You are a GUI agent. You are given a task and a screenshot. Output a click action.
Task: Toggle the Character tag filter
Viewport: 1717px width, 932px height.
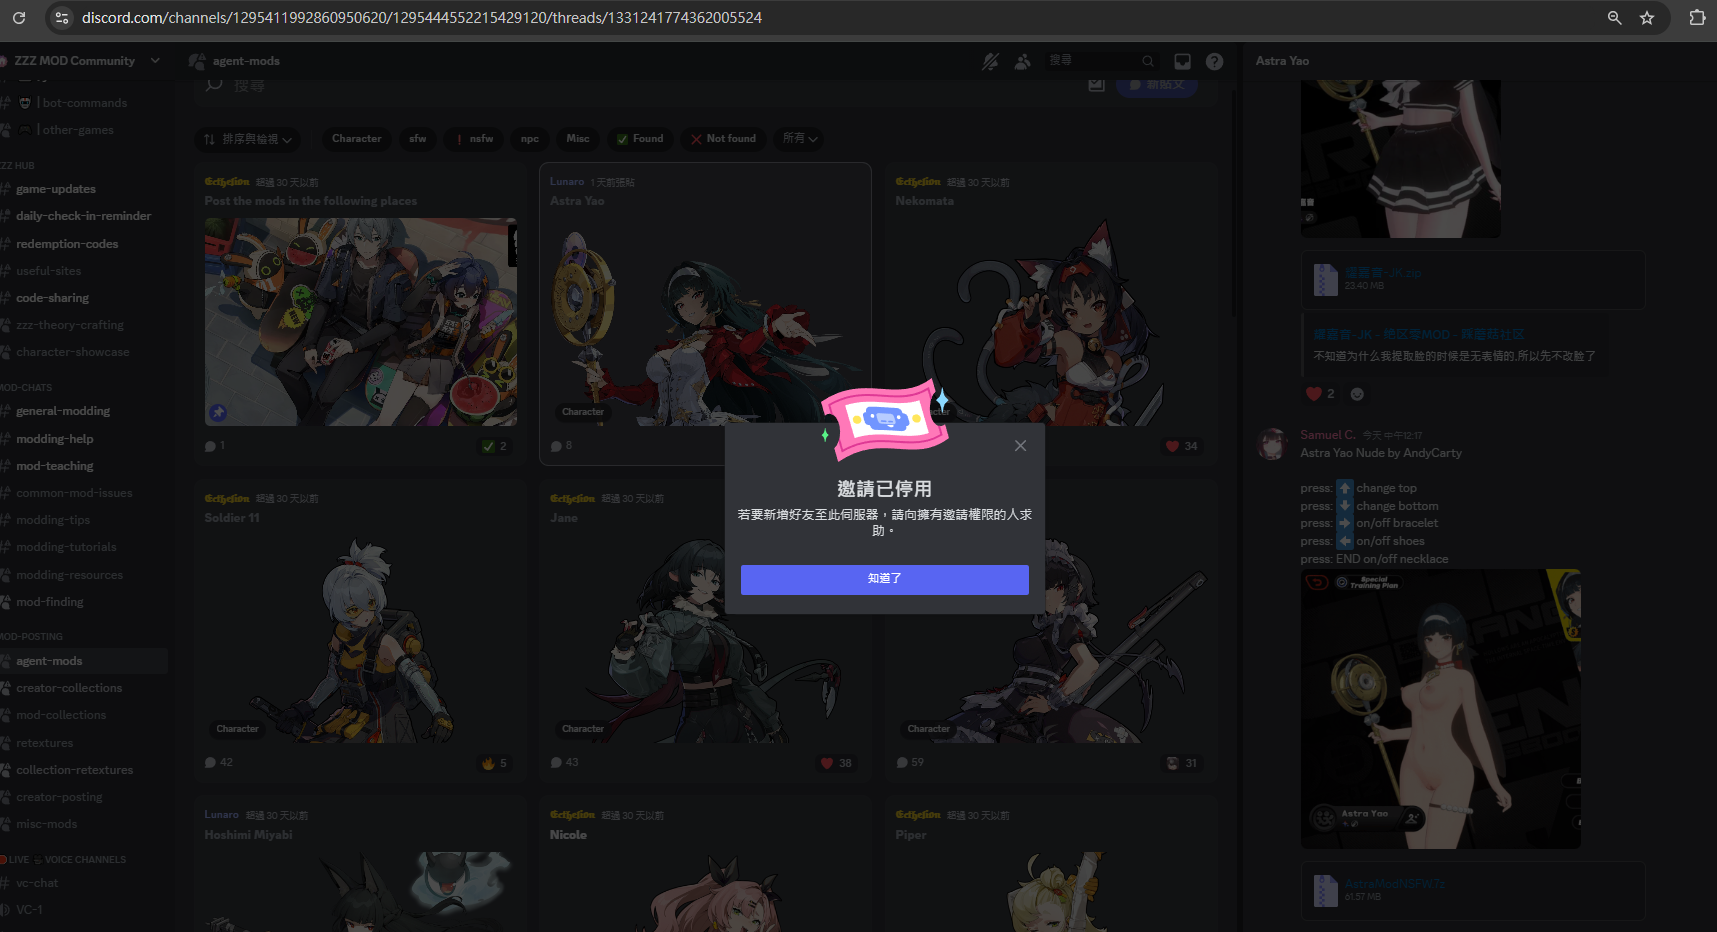356,139
